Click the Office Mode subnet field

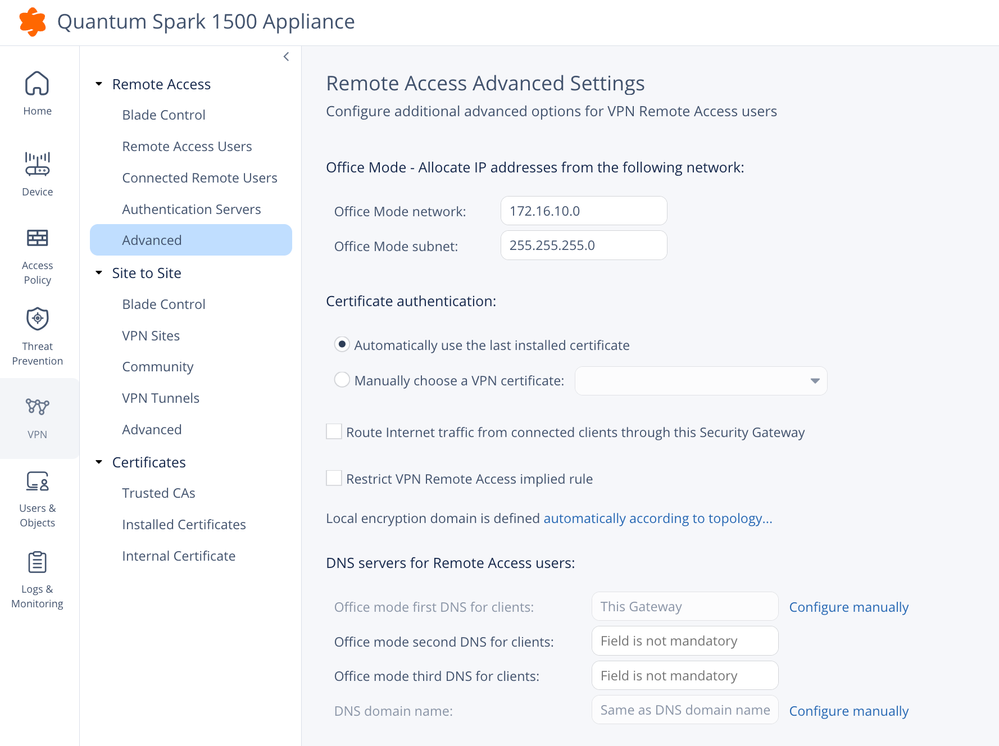(584, 245)
